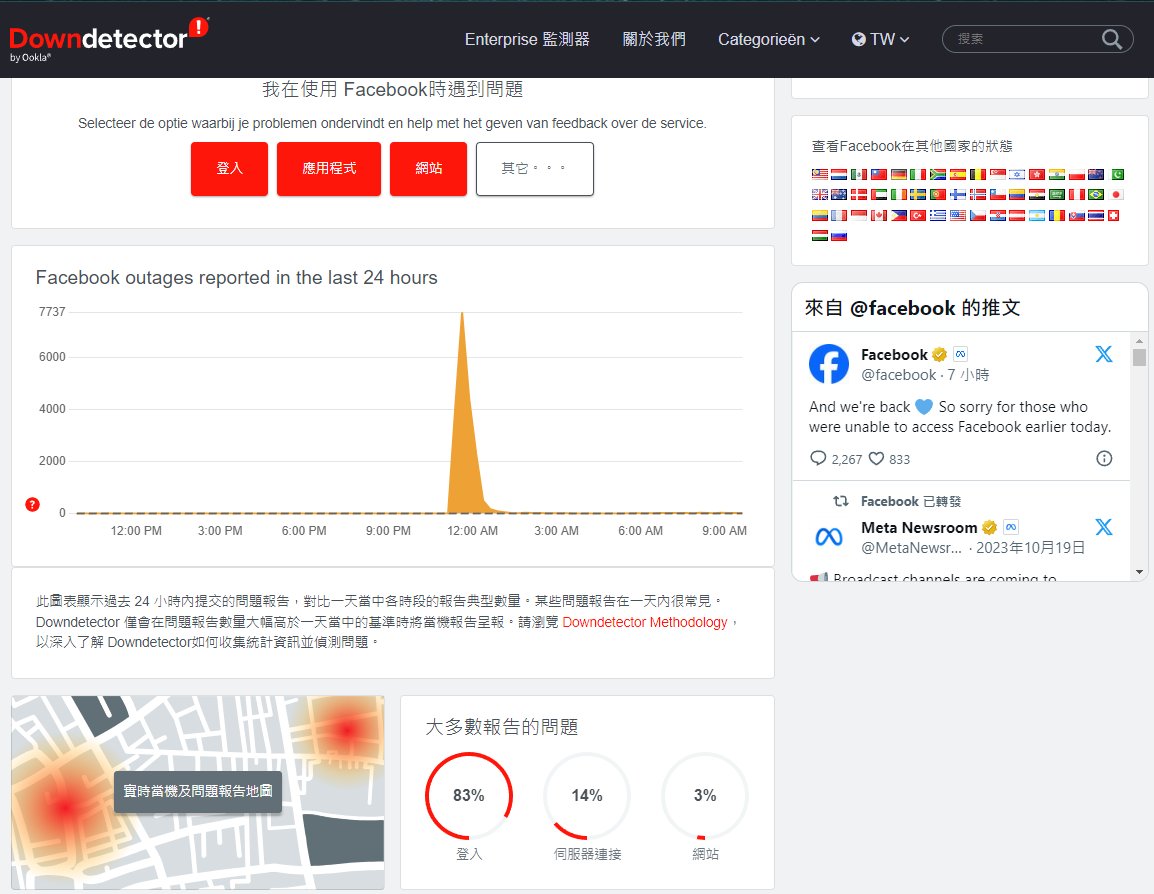
Task: Click the globe icon next to TW
Action: click(858, 39)
